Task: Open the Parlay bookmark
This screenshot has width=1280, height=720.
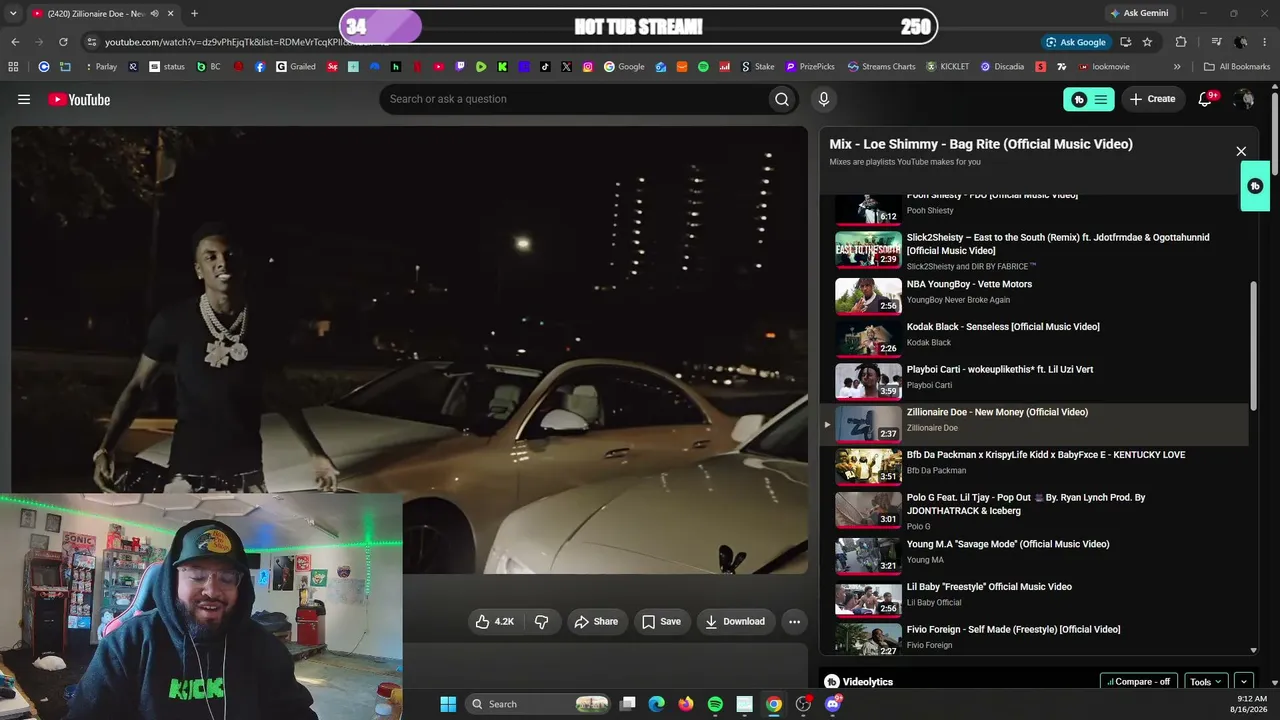Action: pyautogui.click(x=101, y=67)
